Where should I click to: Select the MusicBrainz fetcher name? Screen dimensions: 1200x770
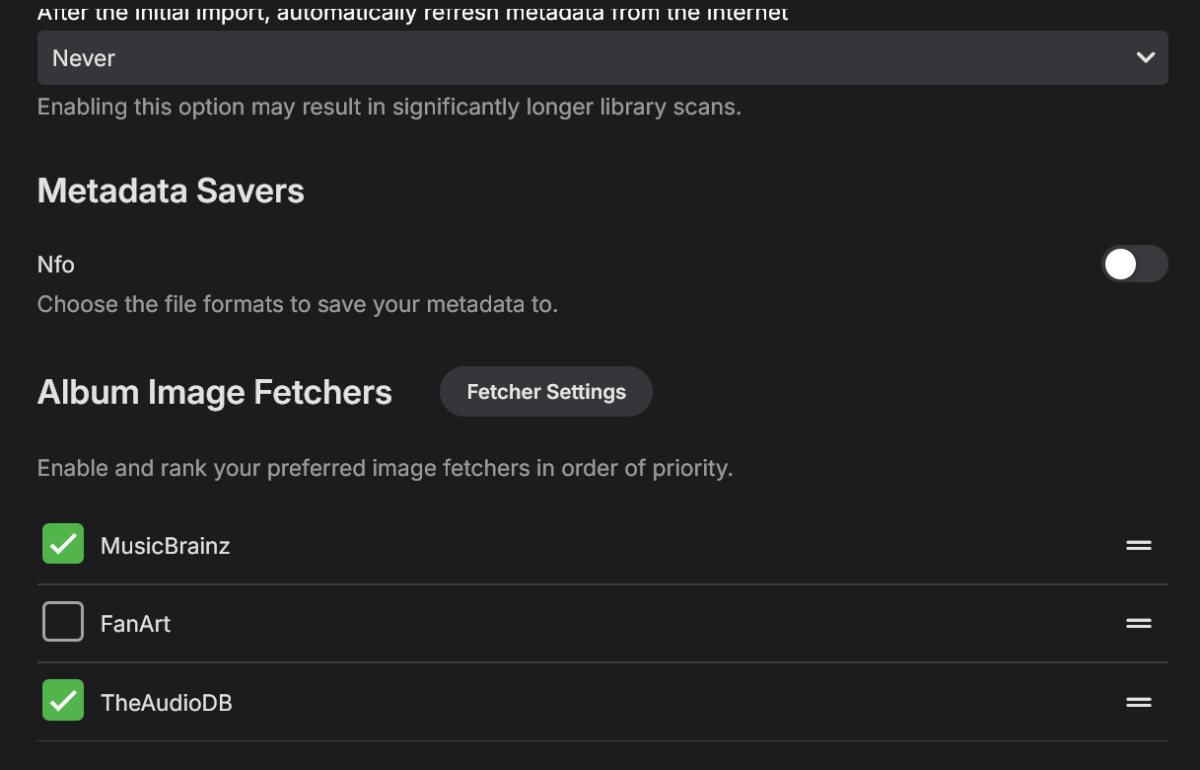click(165, 546)
